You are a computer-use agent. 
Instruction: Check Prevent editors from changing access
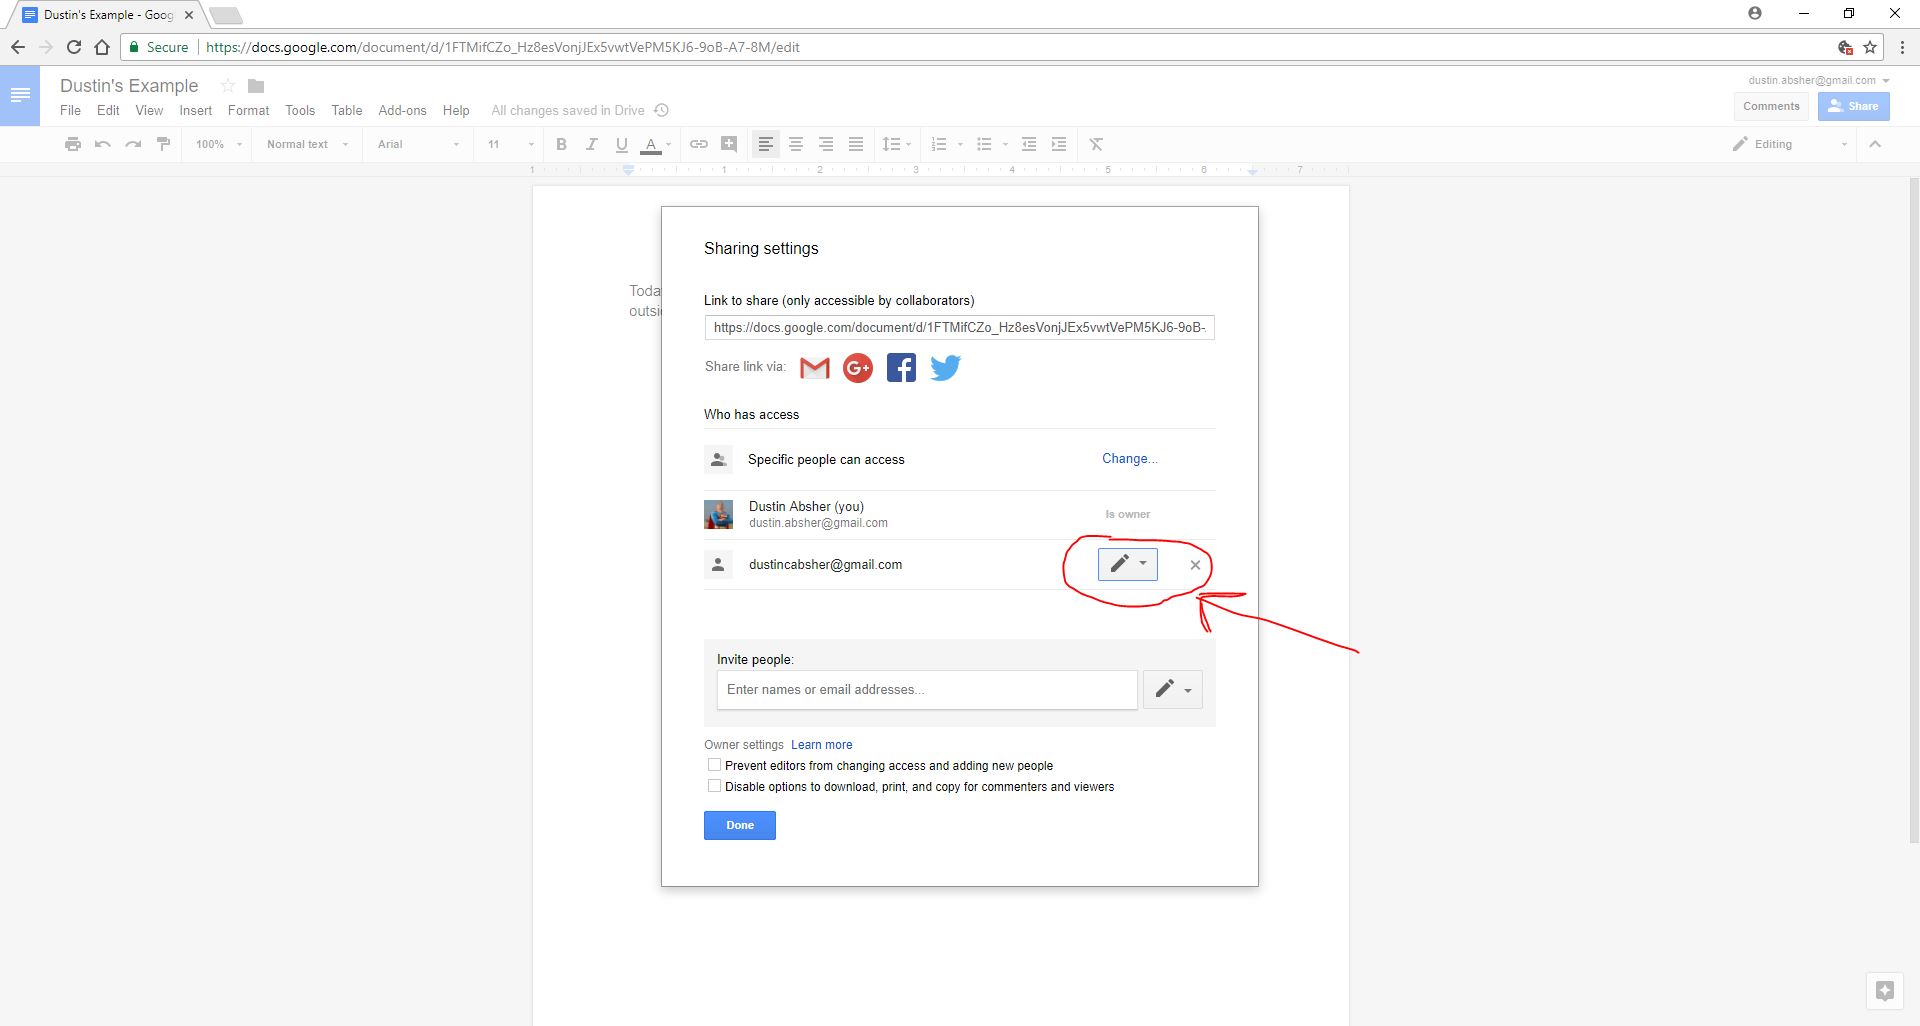[714, 765]
